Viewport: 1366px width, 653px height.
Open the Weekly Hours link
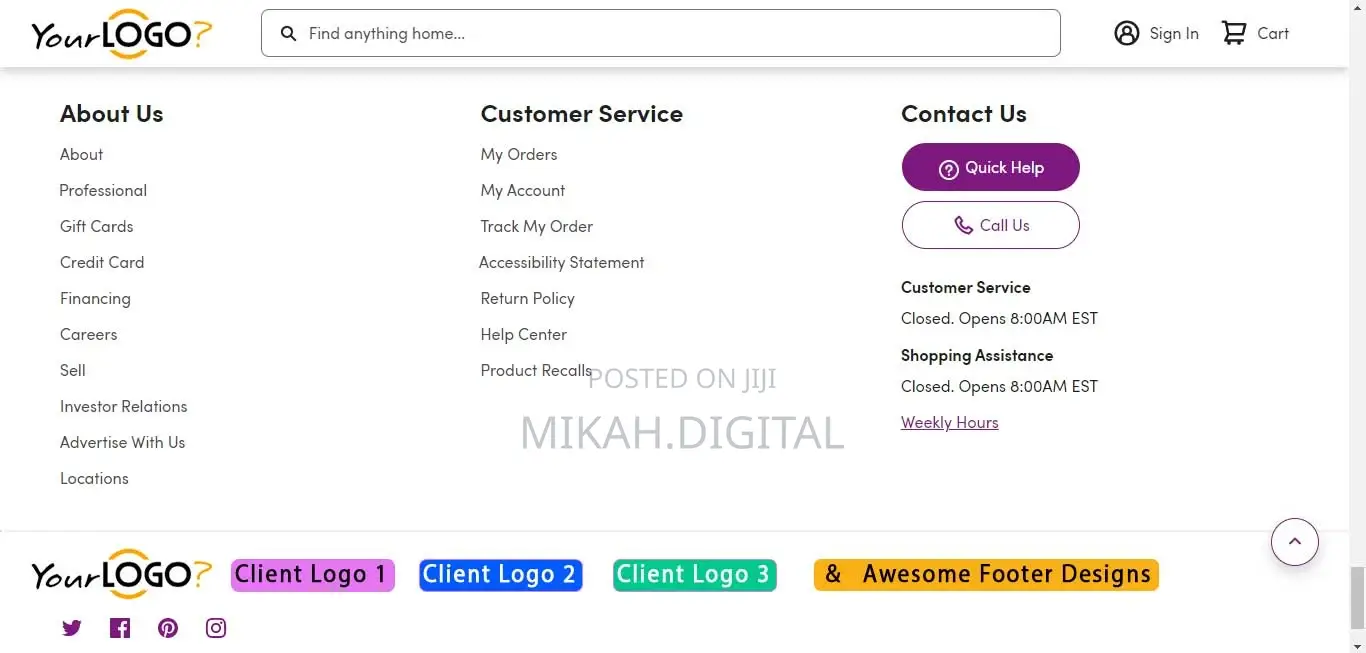949,422
